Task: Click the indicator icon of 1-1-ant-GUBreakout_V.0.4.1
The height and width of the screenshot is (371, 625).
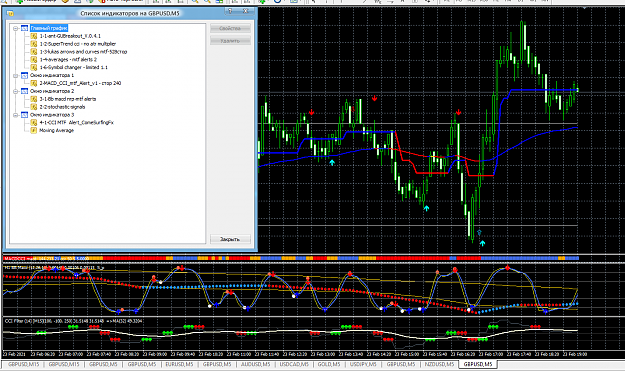Action: pos(34,36)
